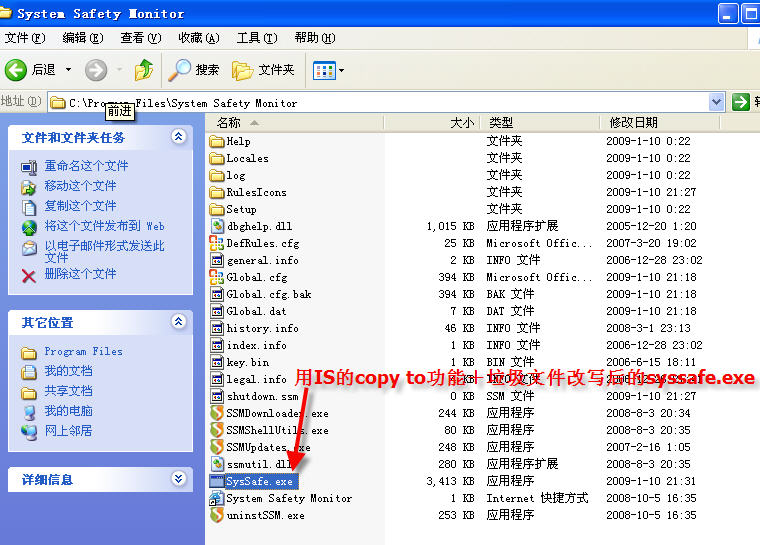
Task: Open the Forward button history dropdown
Action: (x=119, y=70)
